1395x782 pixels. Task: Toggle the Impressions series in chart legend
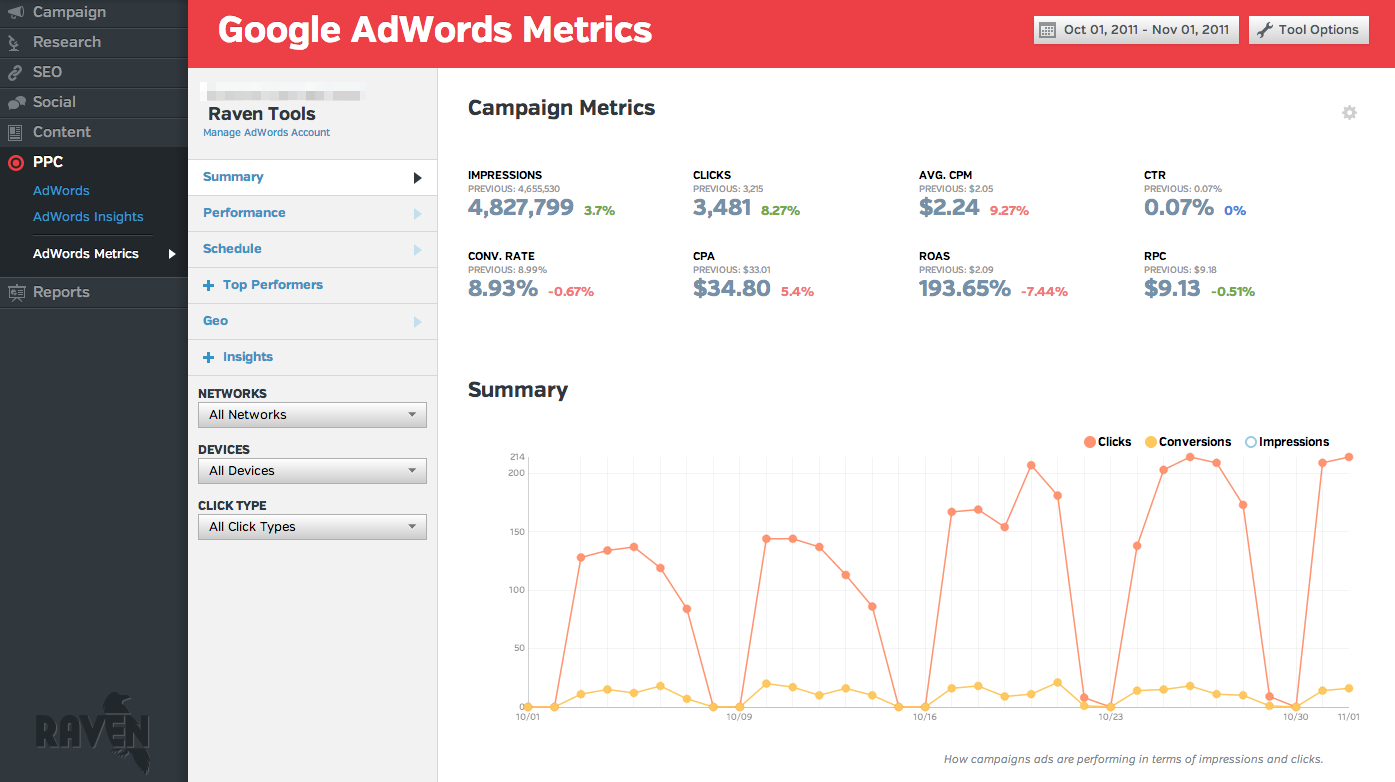(1287, 442)
